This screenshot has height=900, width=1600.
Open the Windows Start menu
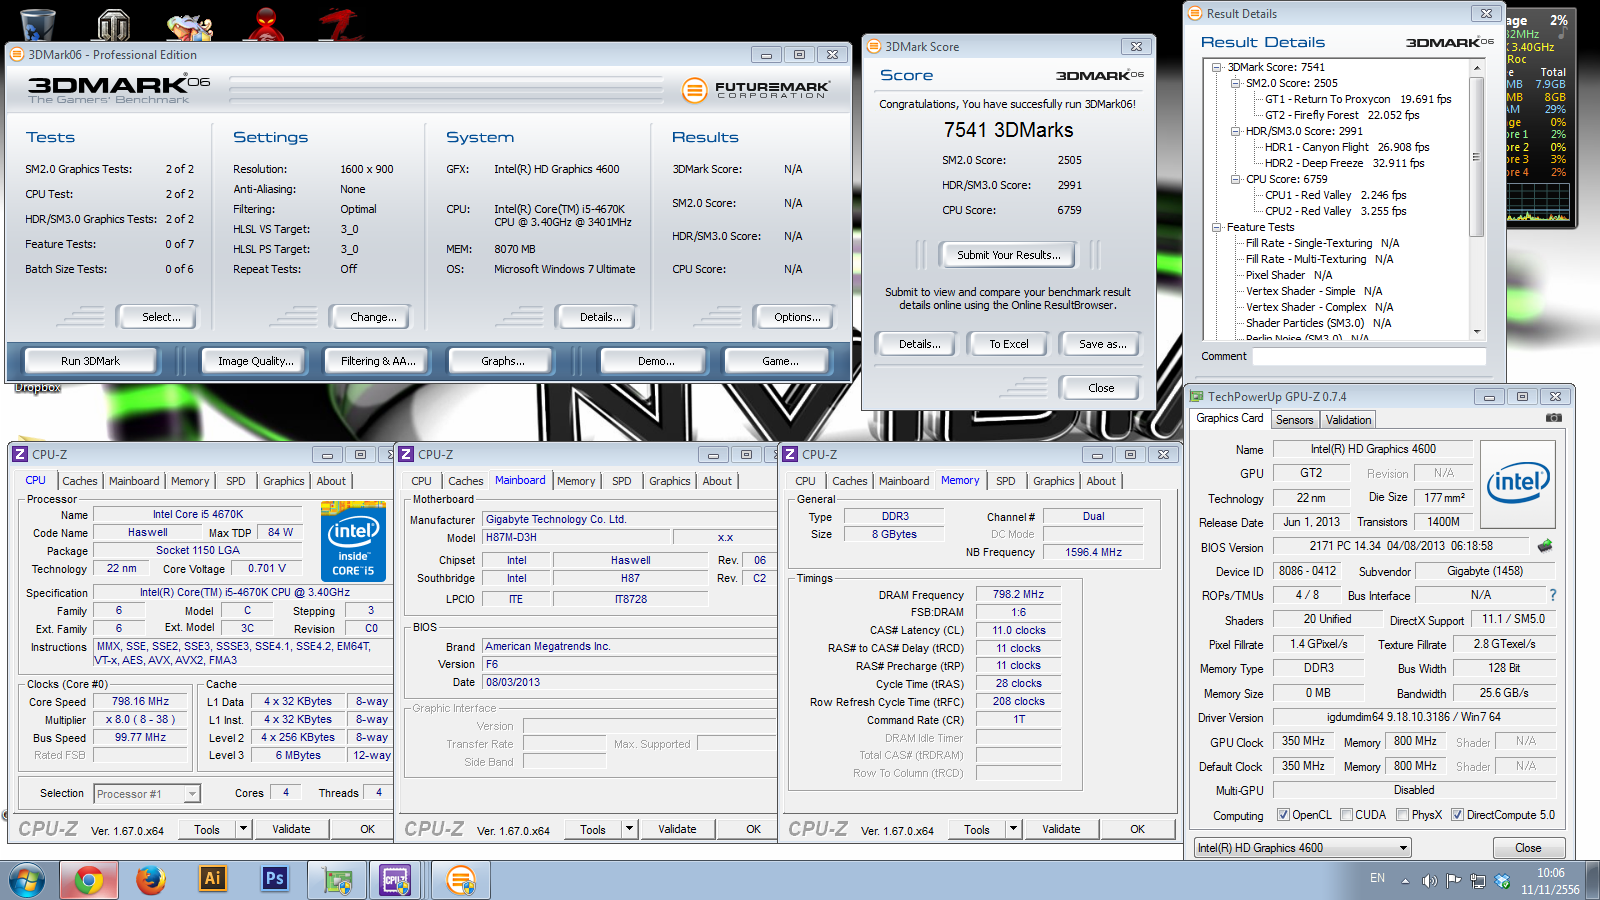(x=27, y=880)
